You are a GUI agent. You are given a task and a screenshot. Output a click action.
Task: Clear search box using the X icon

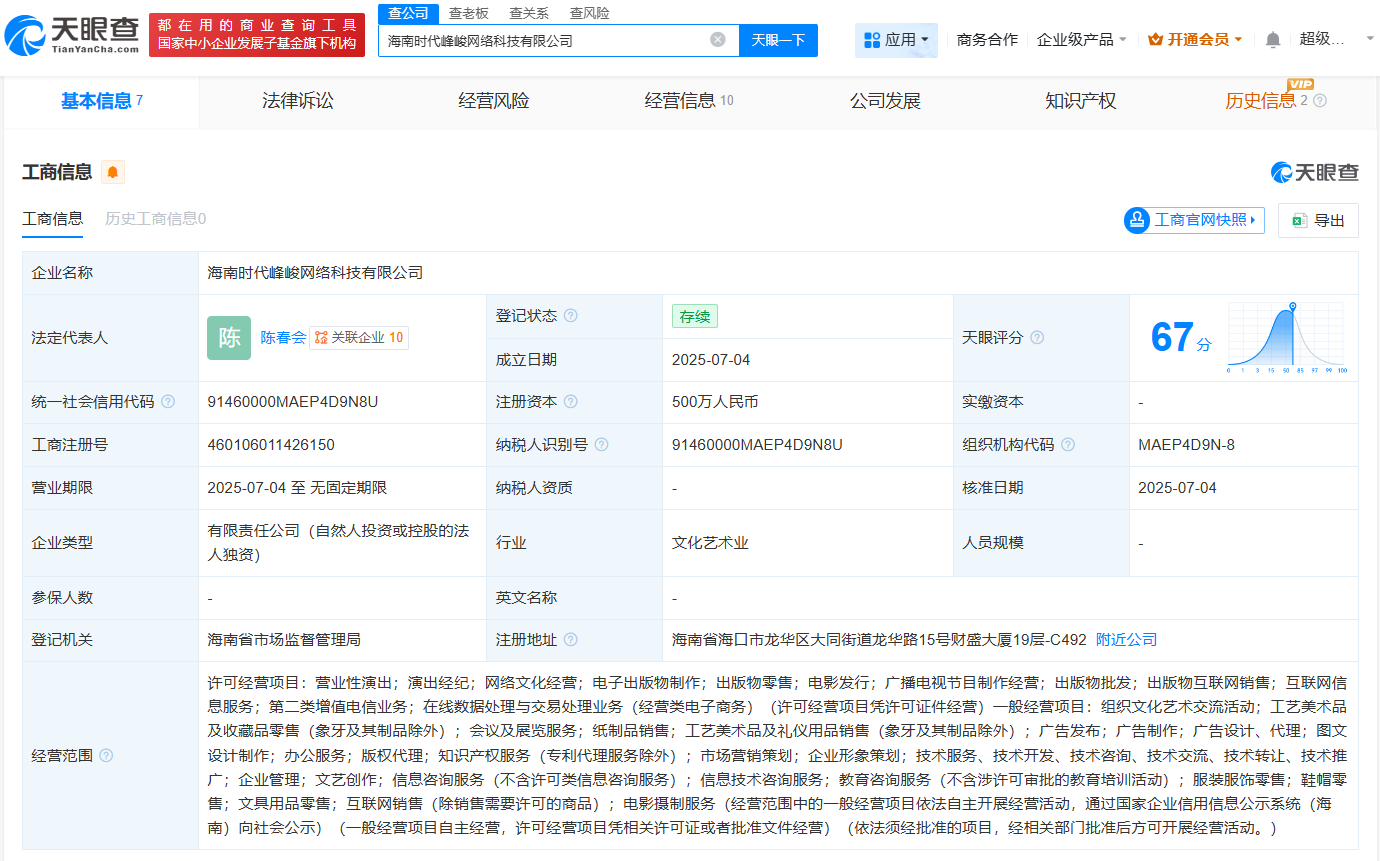click(x=716, y=40)
